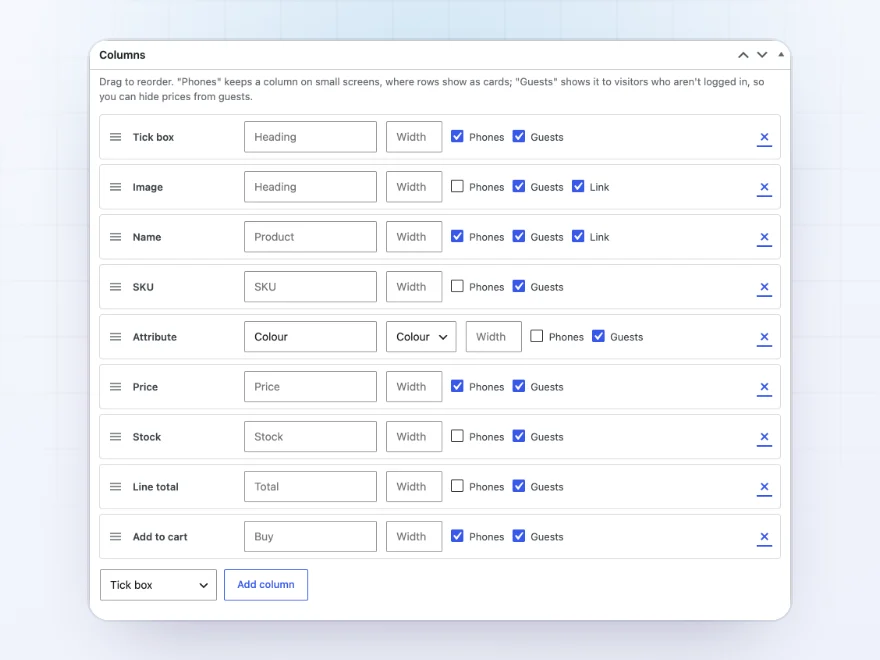Open the Colour attribute dropdown
Viewport: 880px width, 660px height.
[421, 337]
